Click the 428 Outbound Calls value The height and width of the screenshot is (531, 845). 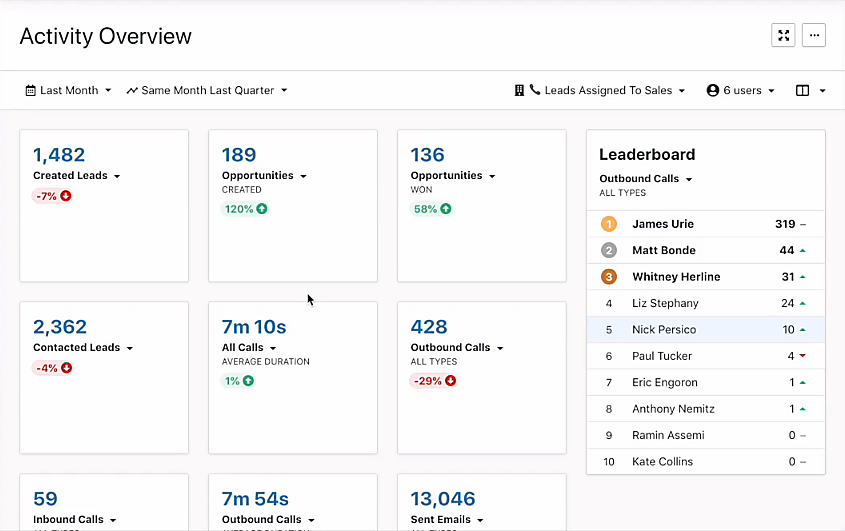429,327
